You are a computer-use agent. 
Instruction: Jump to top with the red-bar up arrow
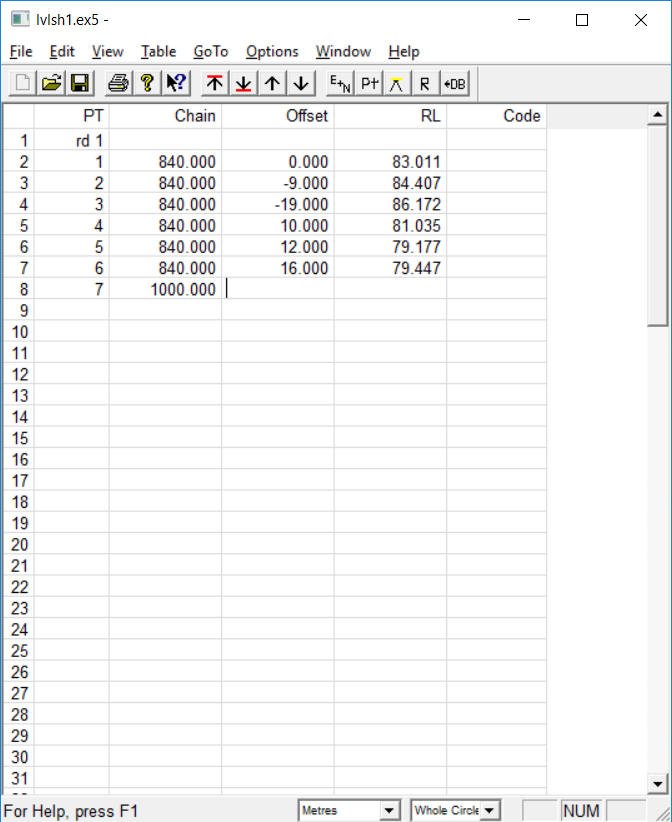214,83
